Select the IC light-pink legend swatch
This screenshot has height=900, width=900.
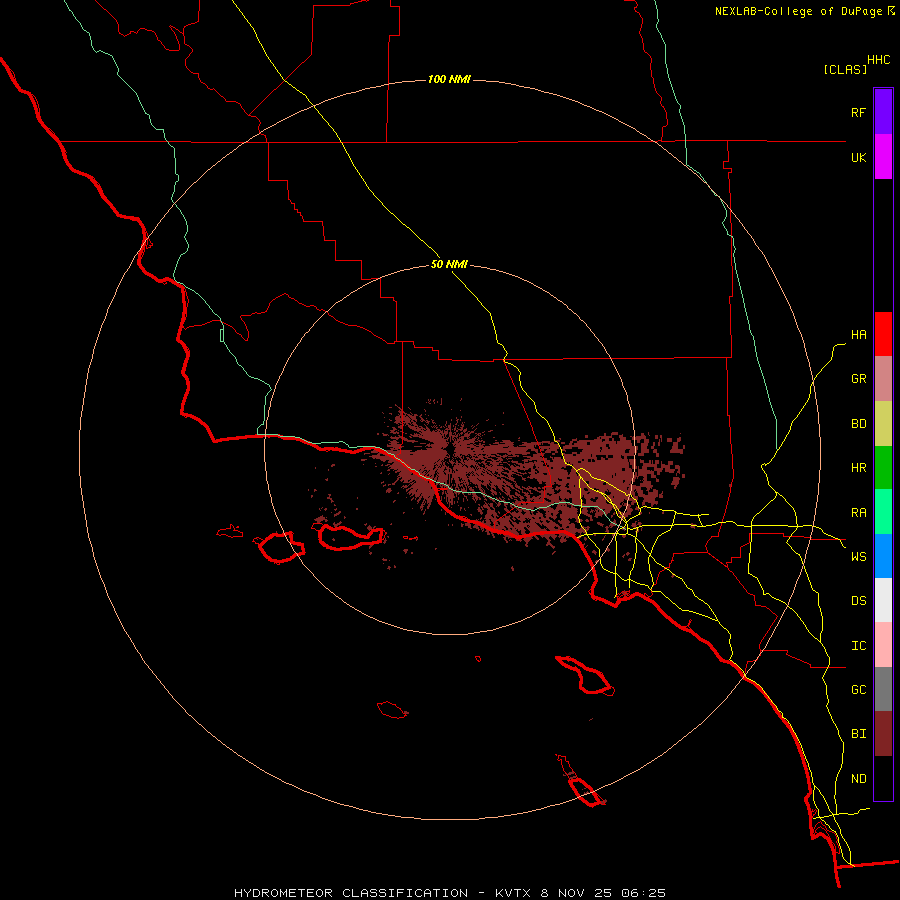click(x=883, y=645)
